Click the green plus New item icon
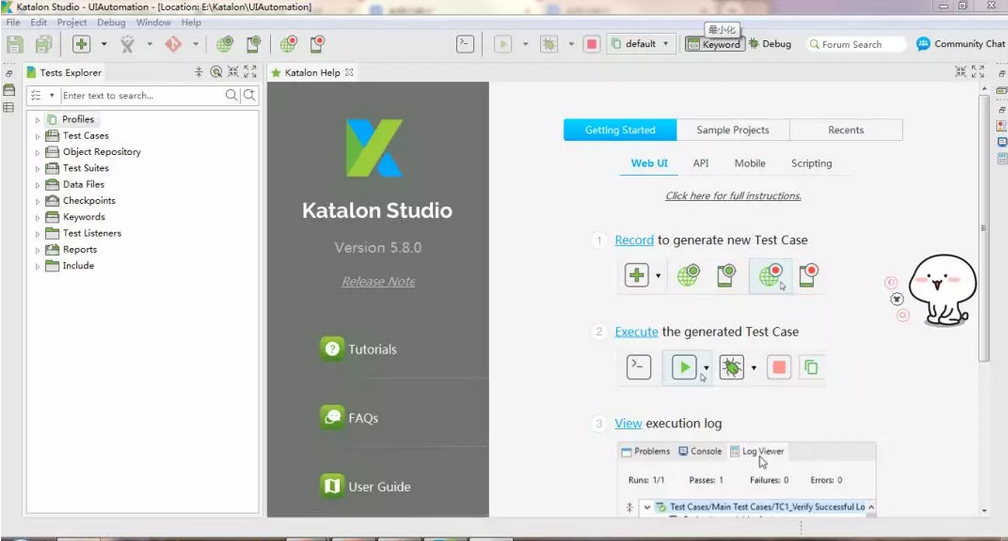The height and width of the screenshot is (541, 1008). 81,44
